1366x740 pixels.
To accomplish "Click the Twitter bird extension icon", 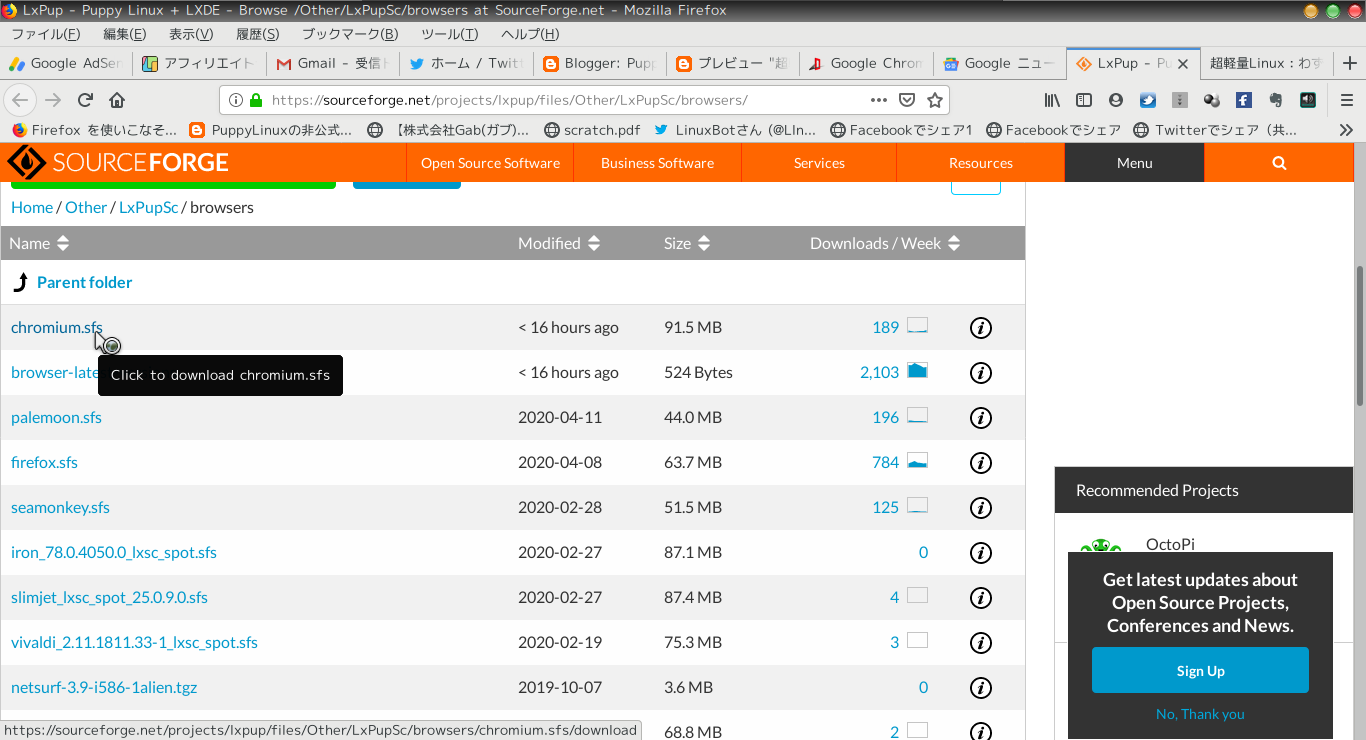I will point(1148,100).
